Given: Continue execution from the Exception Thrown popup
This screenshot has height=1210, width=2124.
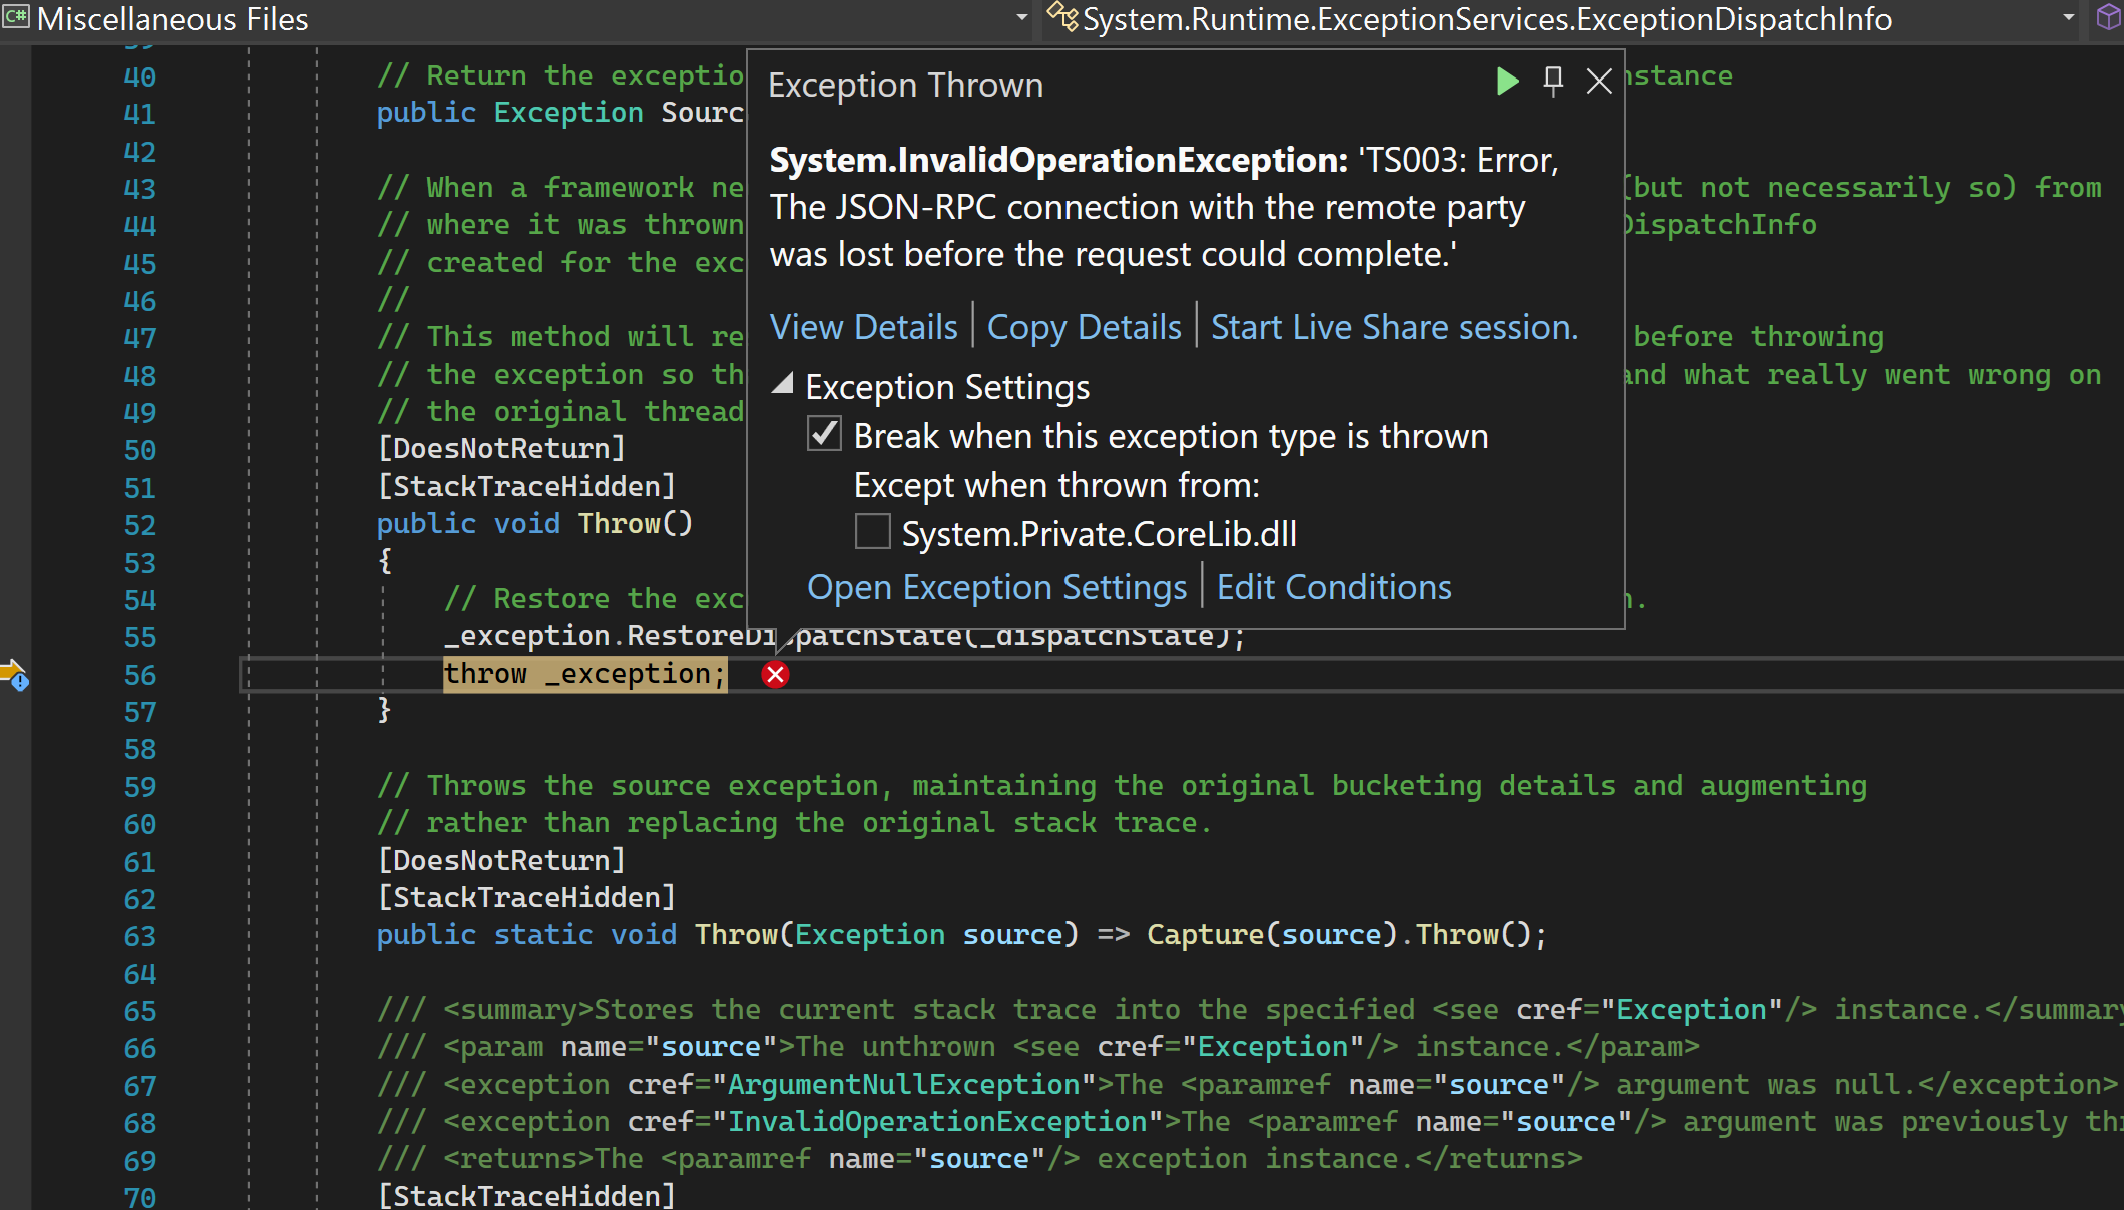Looking at the screenshot, I should click(1506, 82).
